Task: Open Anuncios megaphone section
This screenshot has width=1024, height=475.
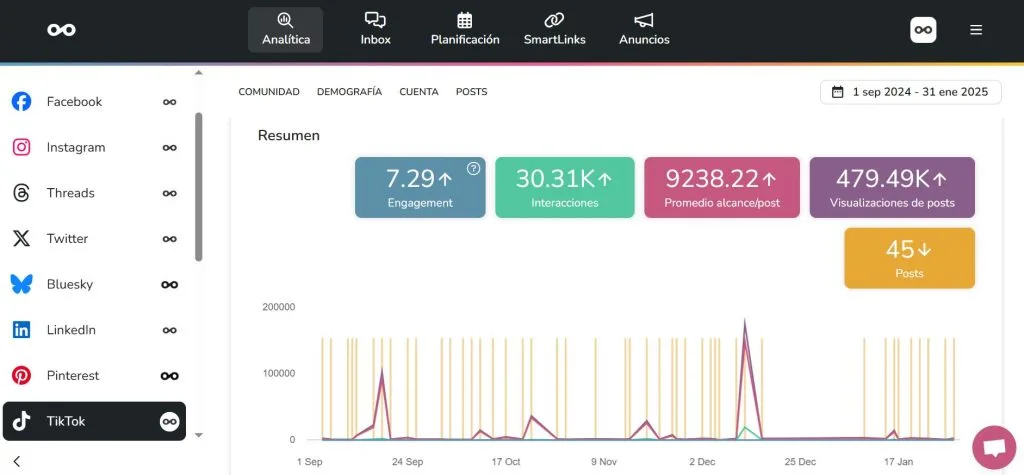Action: (644, 29)
